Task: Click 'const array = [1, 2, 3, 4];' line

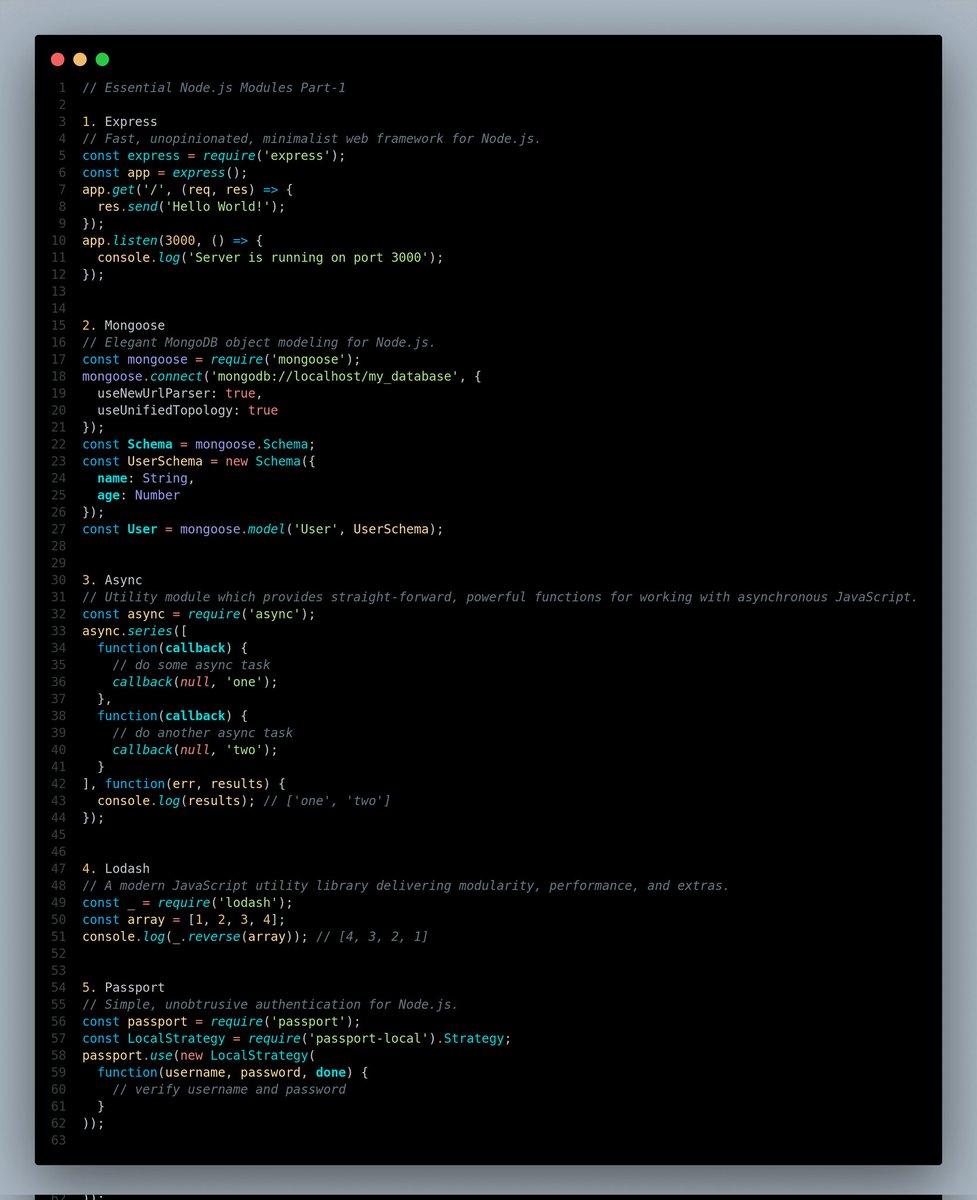Action: [x=184, y=920]
